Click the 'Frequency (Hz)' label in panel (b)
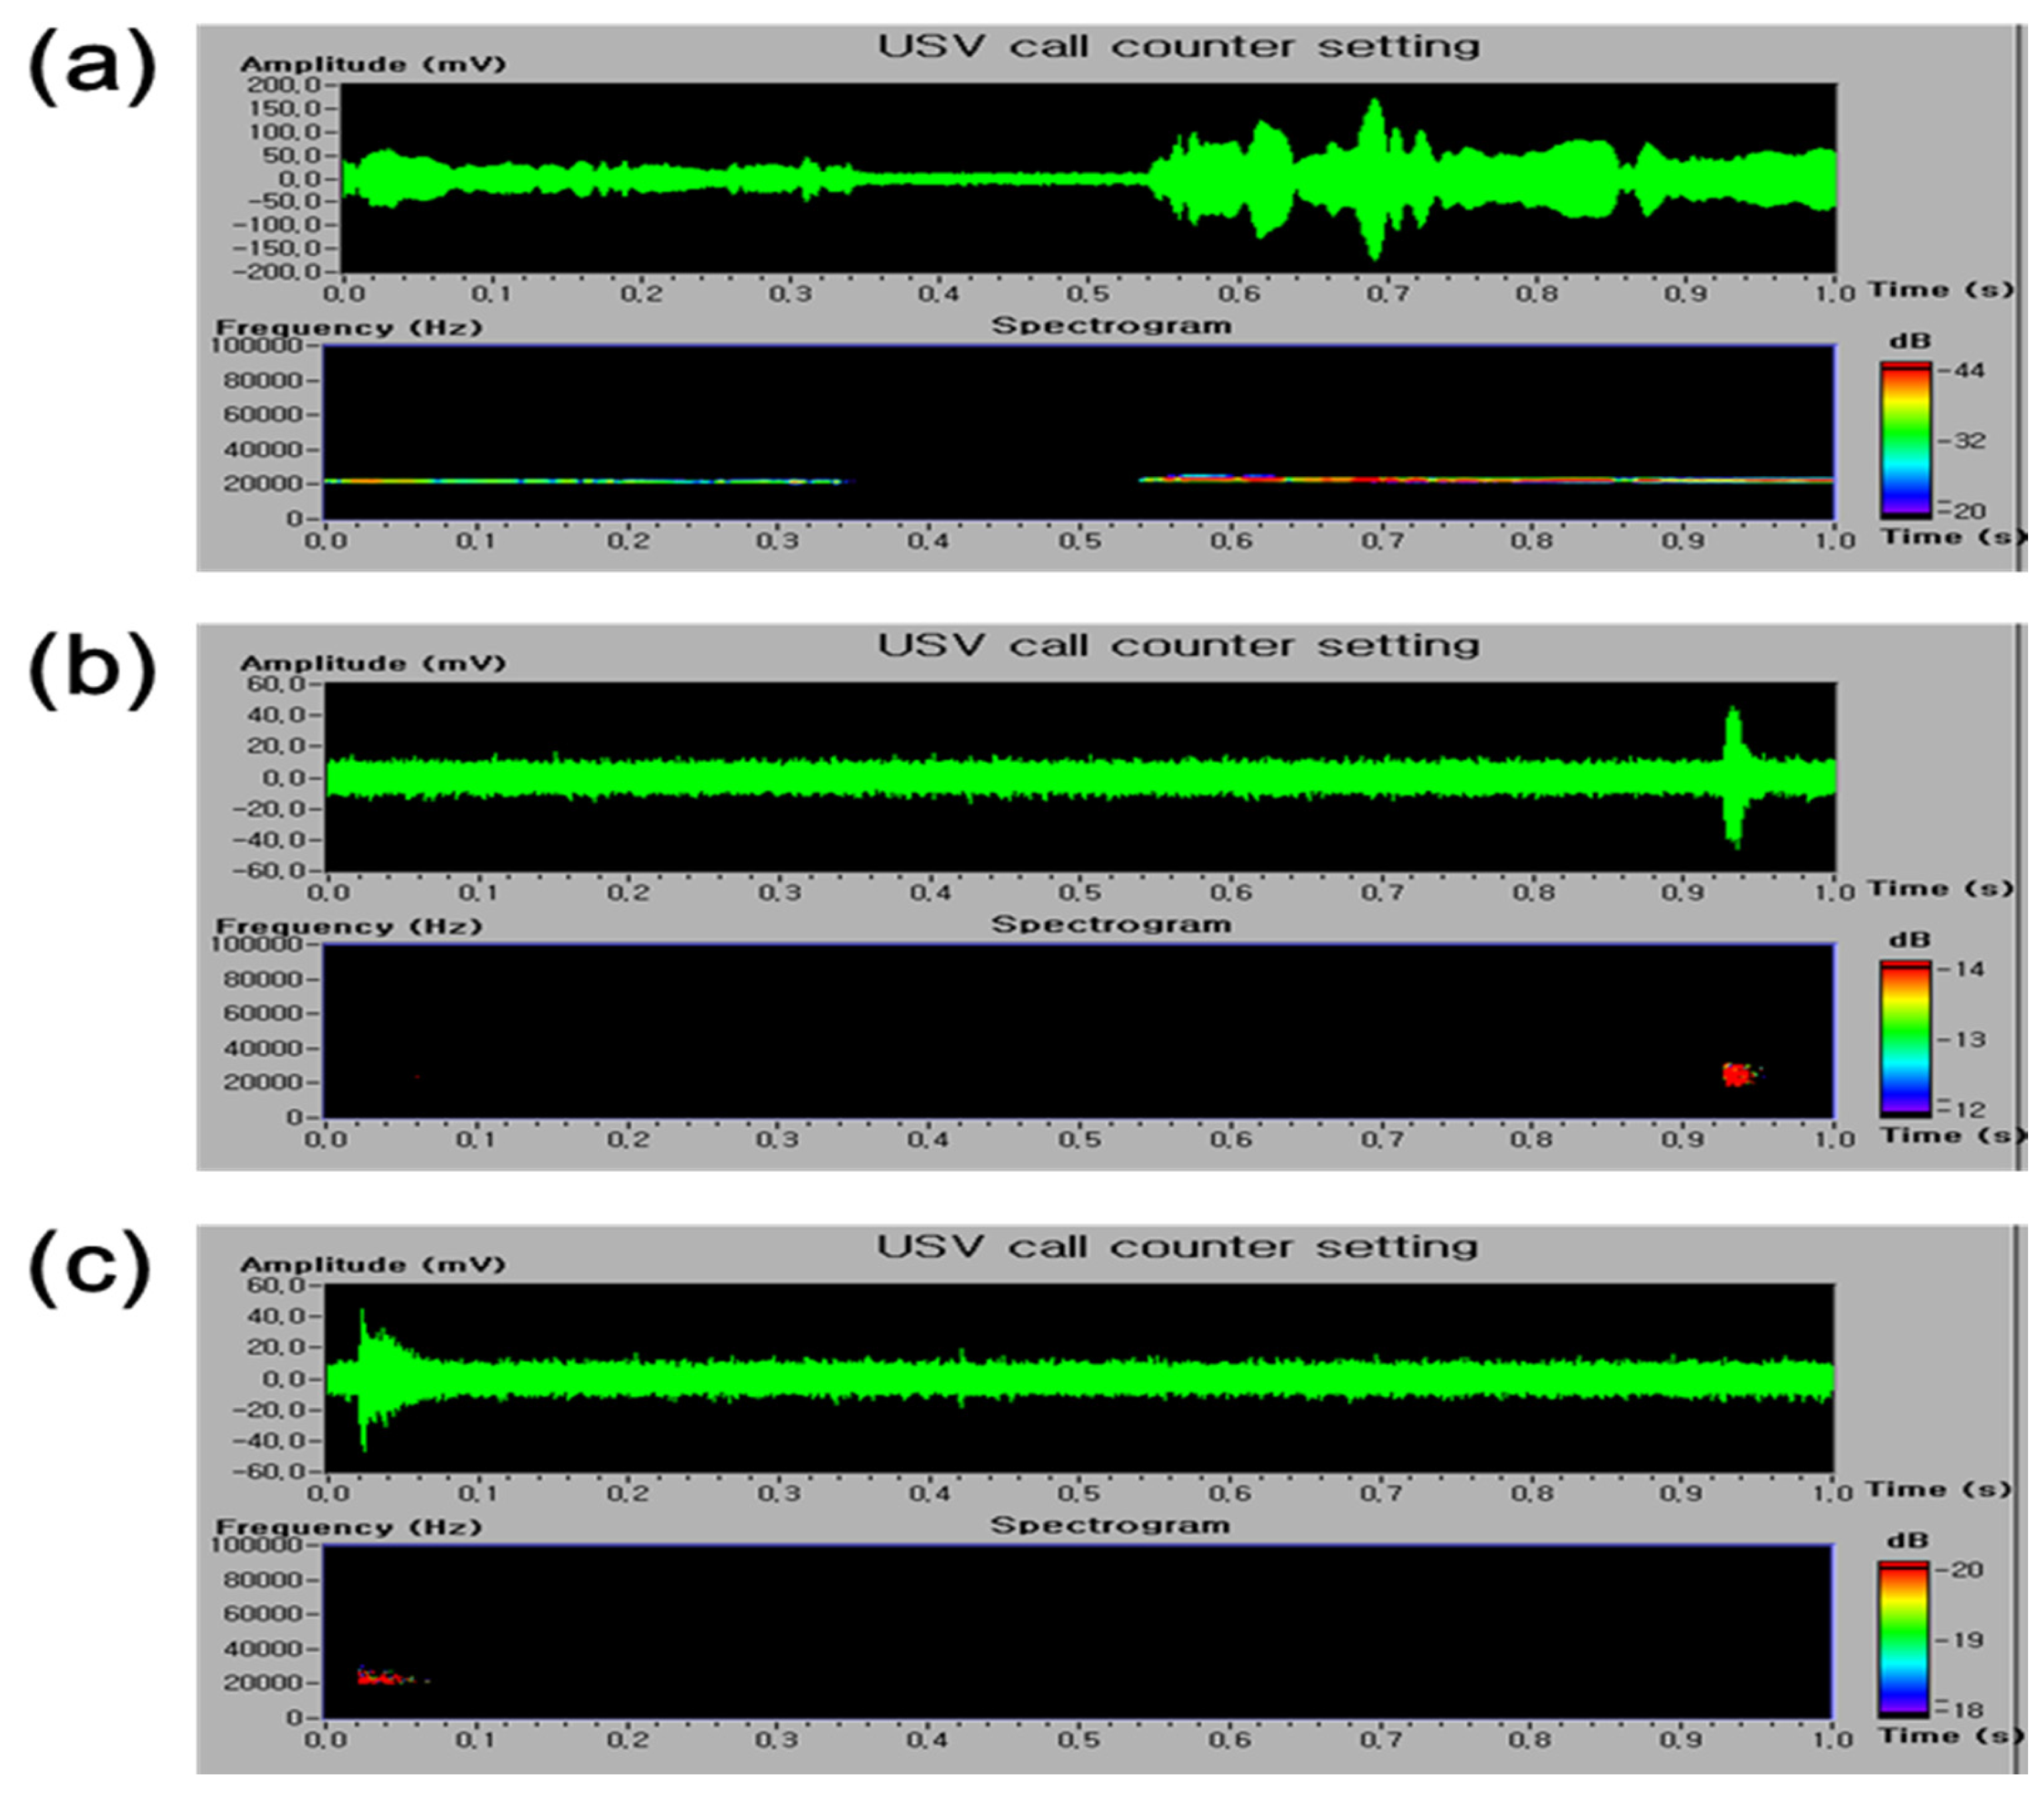The width and height of the screenshot is (2044, 1797). pyautogui.click(x=349, y=926)
